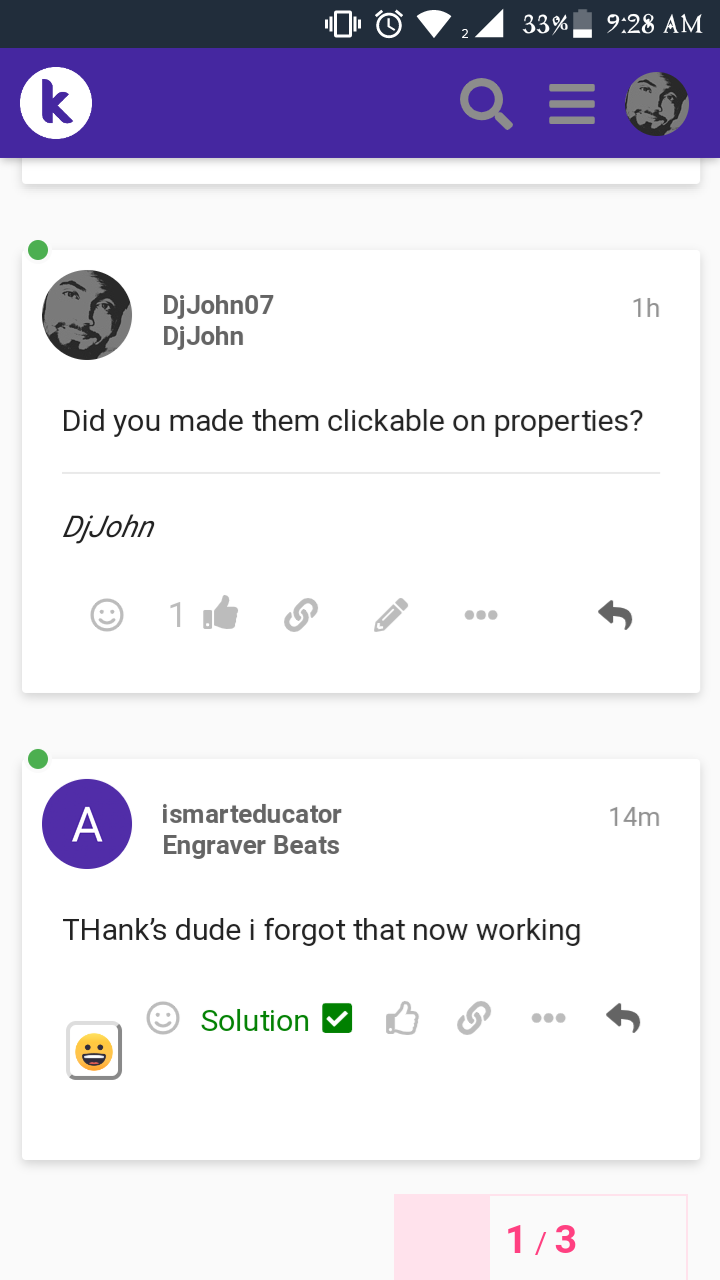Go to Kodular community home logo
This screenshot has width=720, height=1280.
coord(56,104)
